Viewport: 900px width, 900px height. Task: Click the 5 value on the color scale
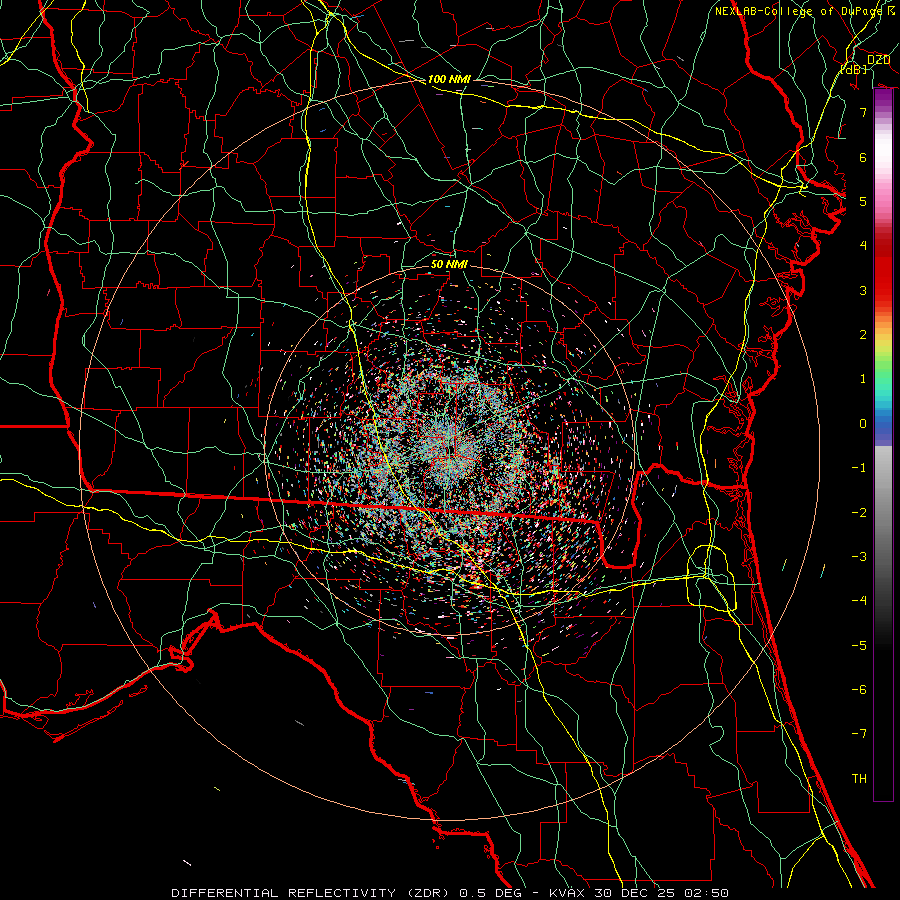click(863, 201)
